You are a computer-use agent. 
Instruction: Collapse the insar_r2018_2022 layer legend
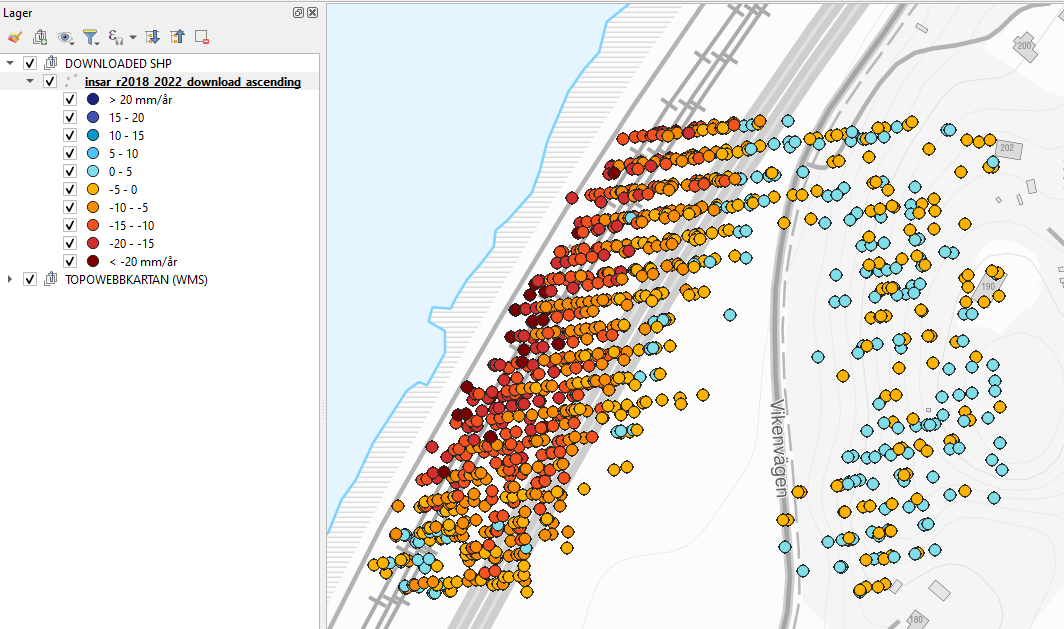tap(30, 82)
